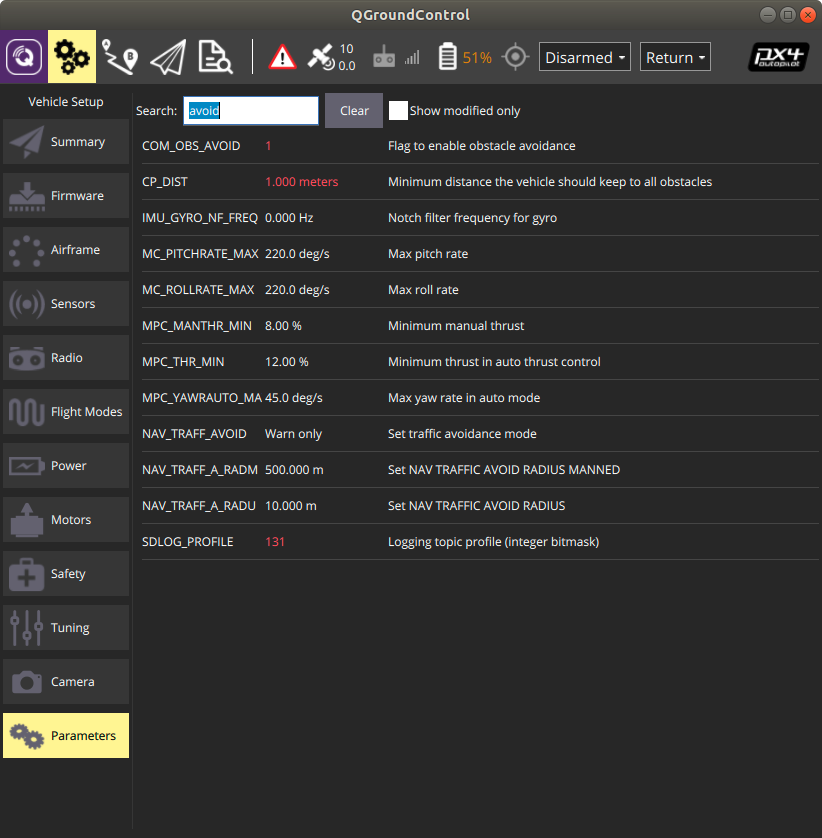Click the parameter Search input field
The image size is (822, 838).
[251, 111]
